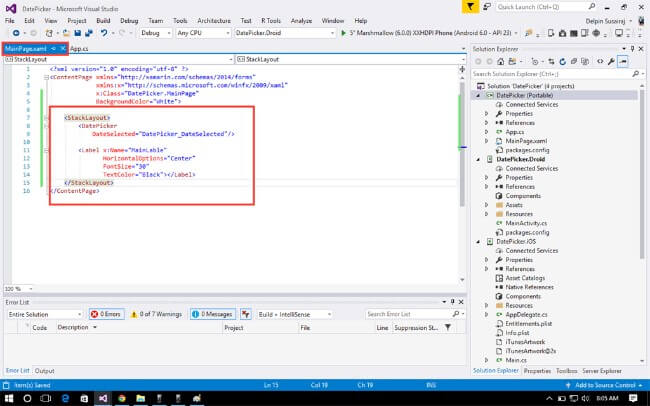Screen dimensions: 650x406
Task: Open the Windows Start menu
Action: 9,397
